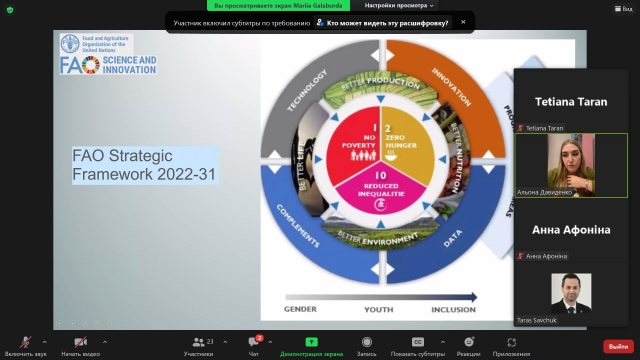Open Реакции reactions menu
640x360 pixels.
[469, 346]
